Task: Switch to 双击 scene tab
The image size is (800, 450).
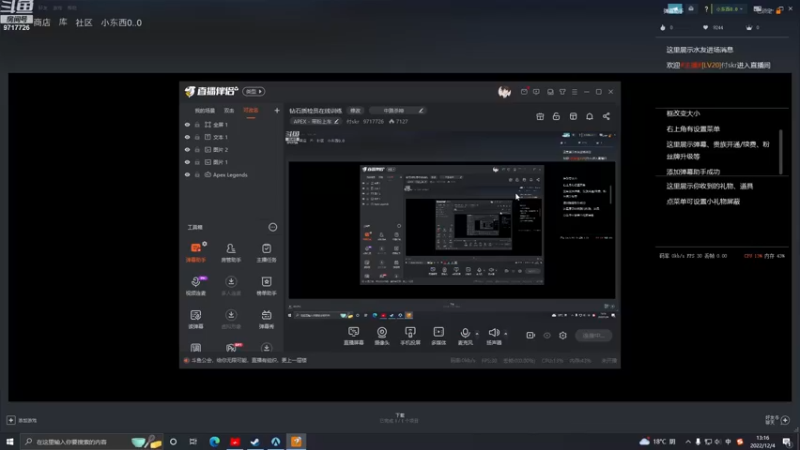Action: (x=229, y=110)
